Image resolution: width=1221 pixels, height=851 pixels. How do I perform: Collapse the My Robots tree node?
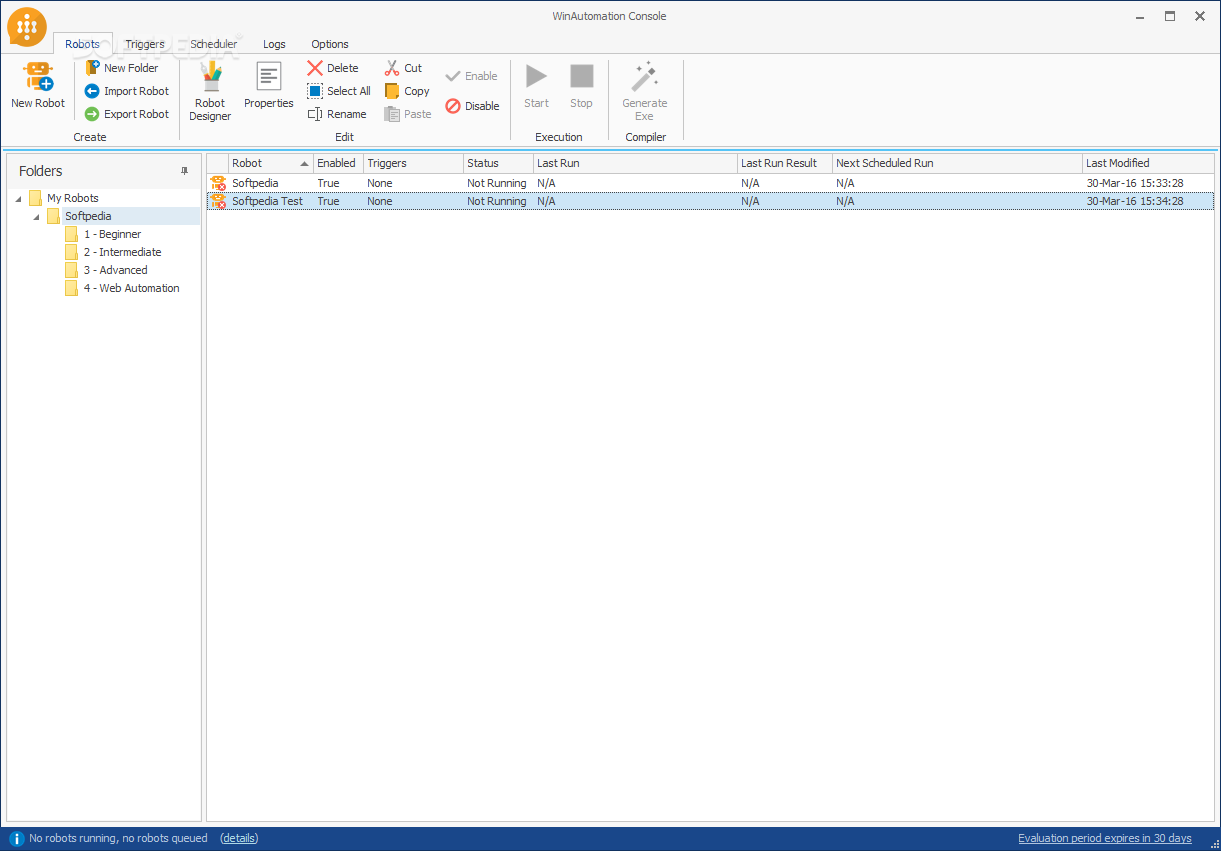[x=18, y=198]
